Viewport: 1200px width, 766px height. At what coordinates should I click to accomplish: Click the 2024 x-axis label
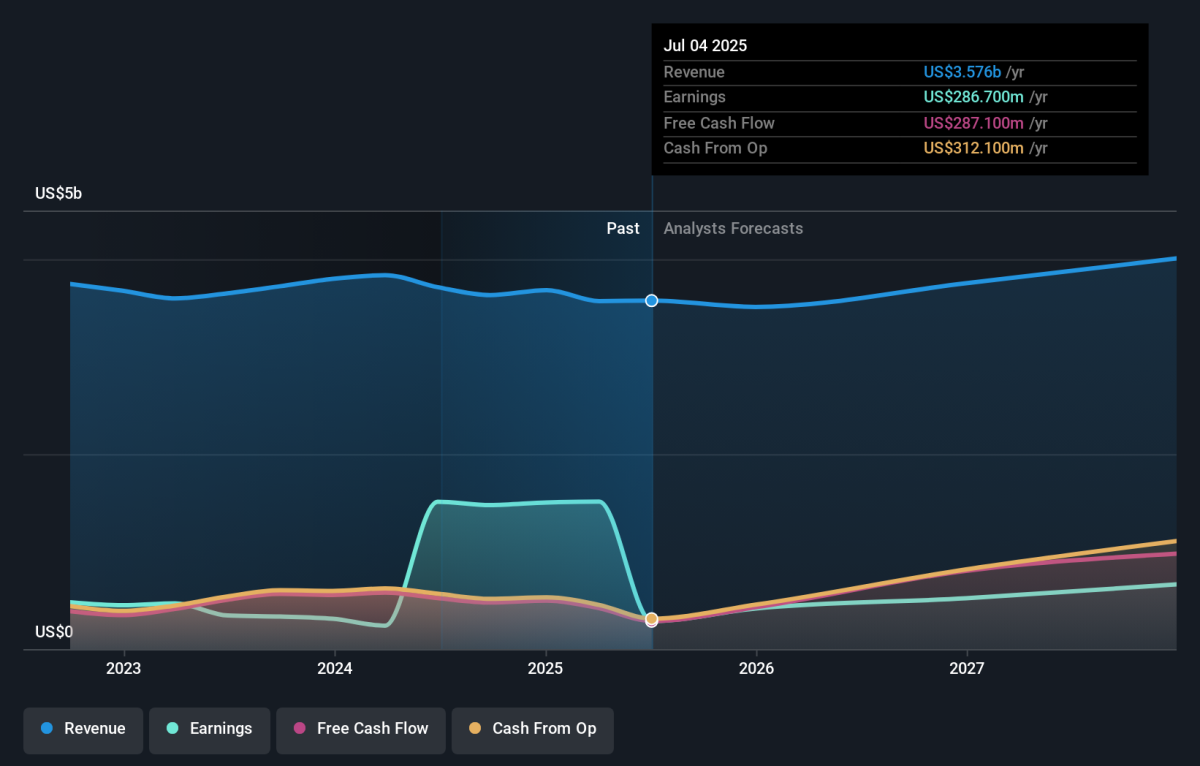pos(335,667)
